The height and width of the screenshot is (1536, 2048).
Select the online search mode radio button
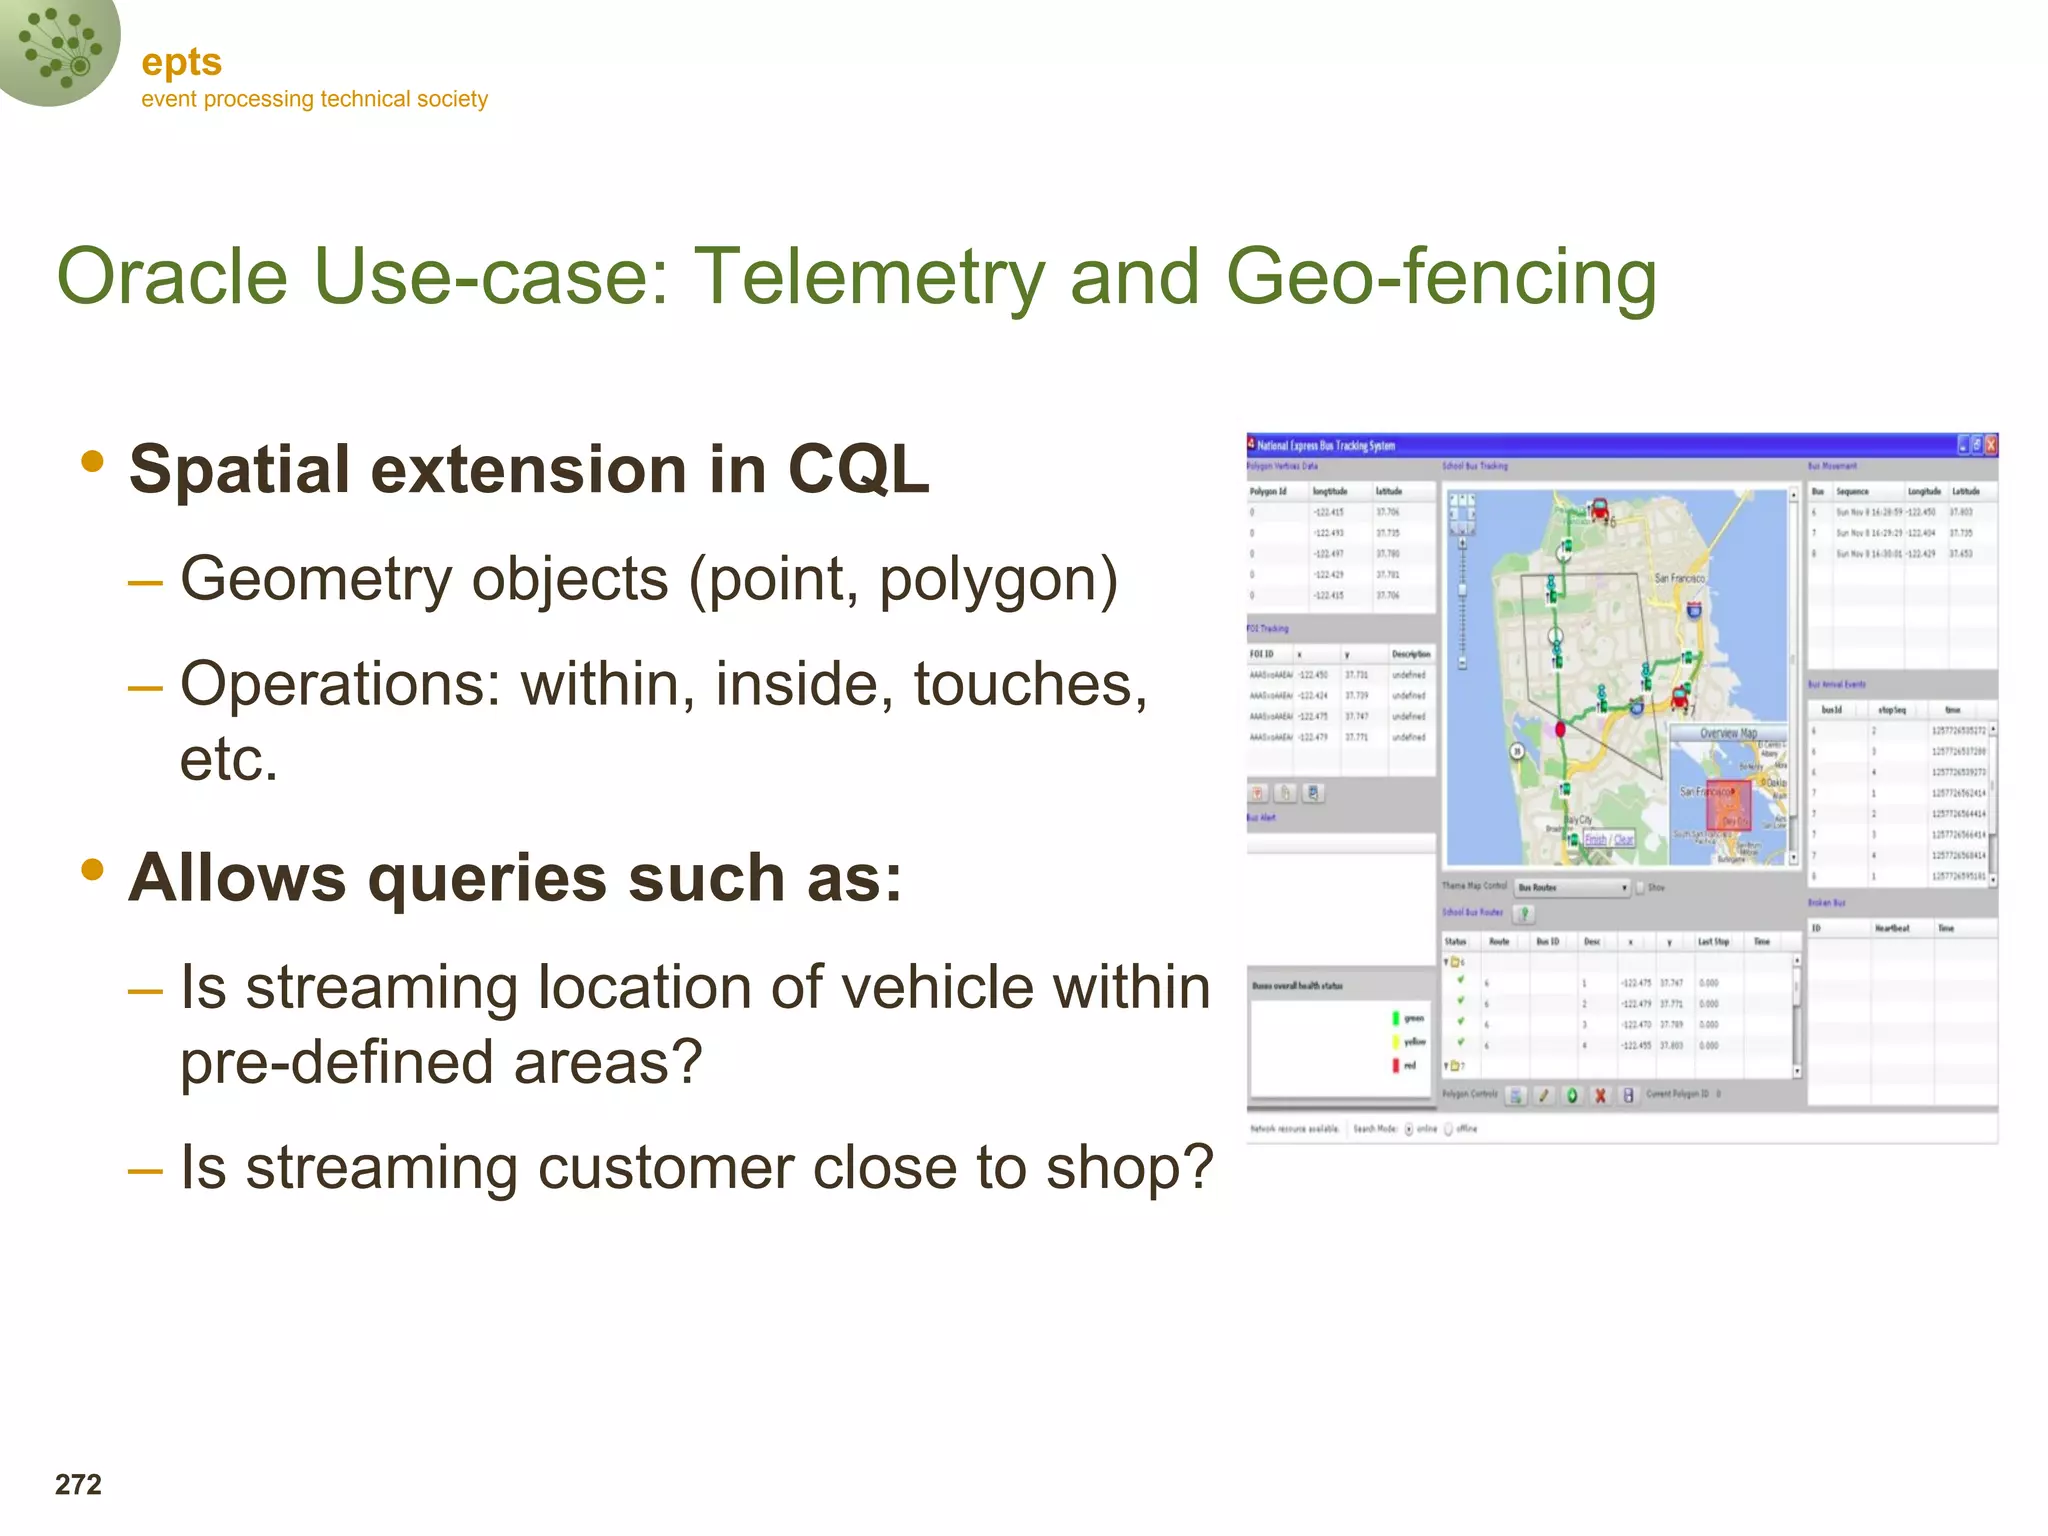tap(1409, 1129)
